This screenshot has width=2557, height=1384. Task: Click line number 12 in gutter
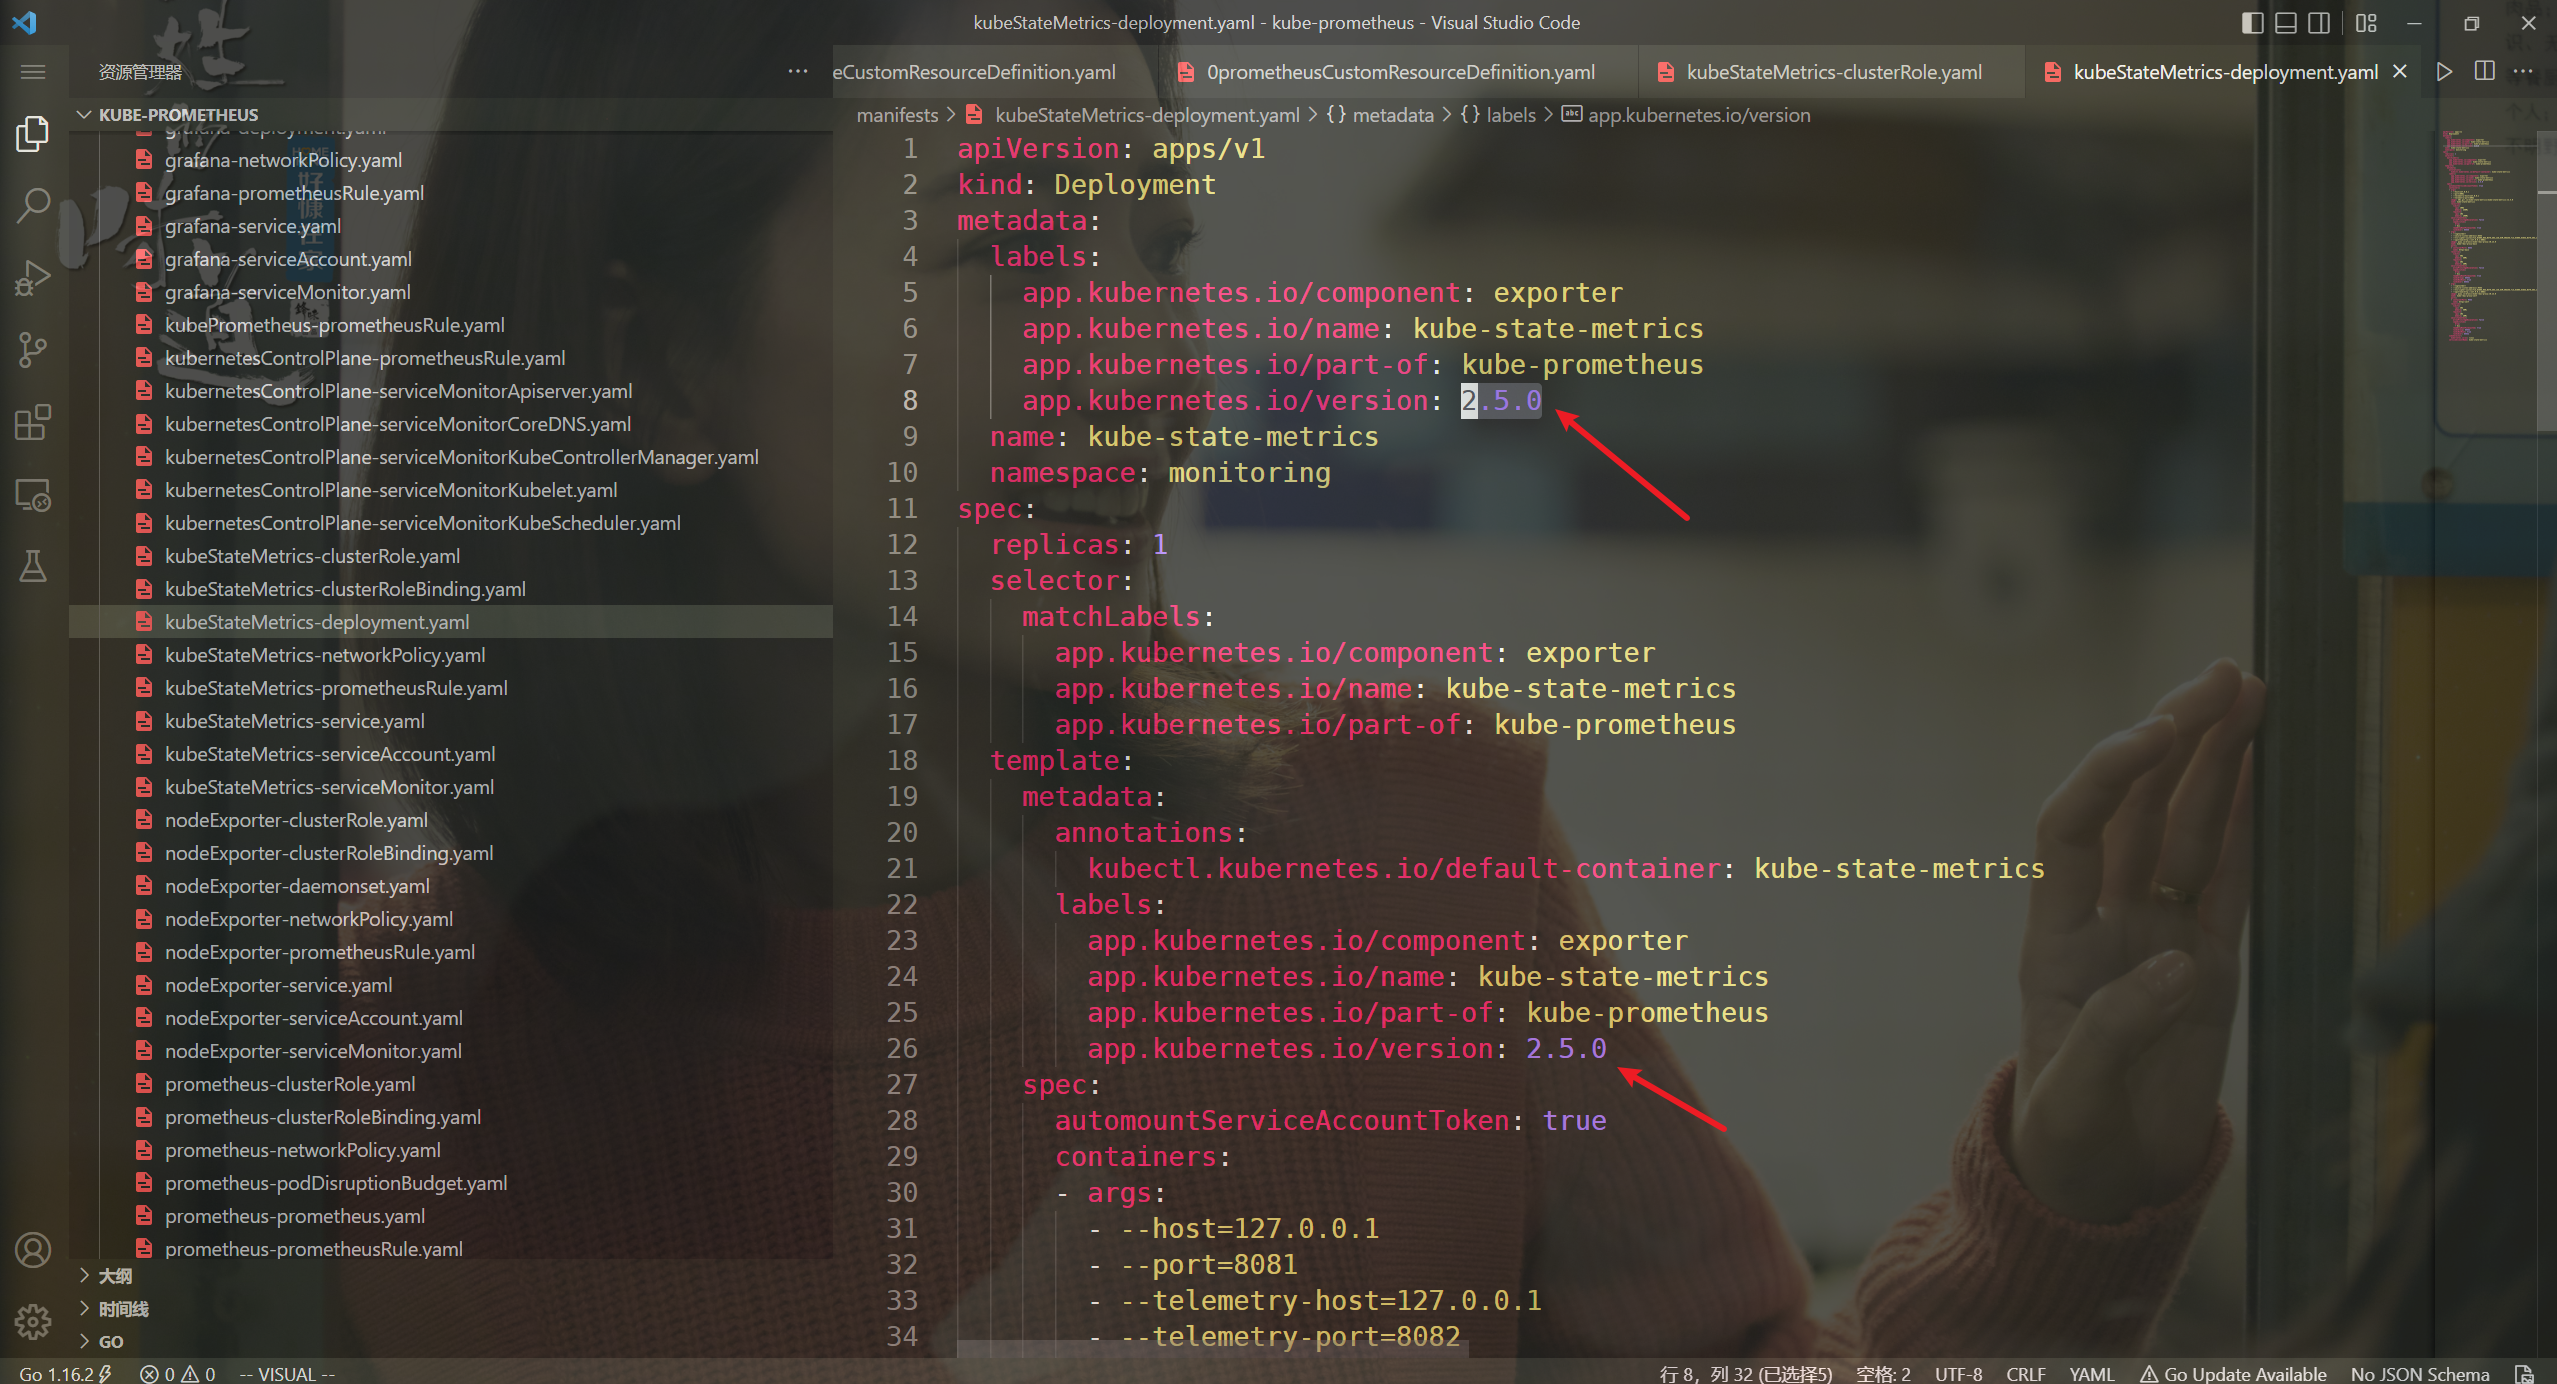(x=901, y=544)
